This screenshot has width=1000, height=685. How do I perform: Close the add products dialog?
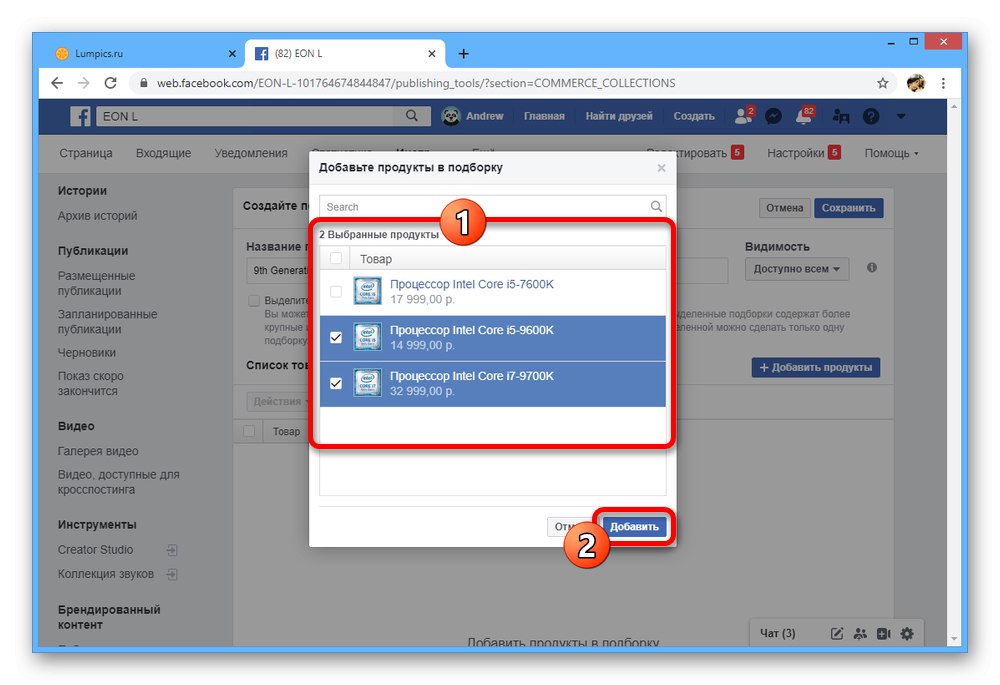pos(661,168)
